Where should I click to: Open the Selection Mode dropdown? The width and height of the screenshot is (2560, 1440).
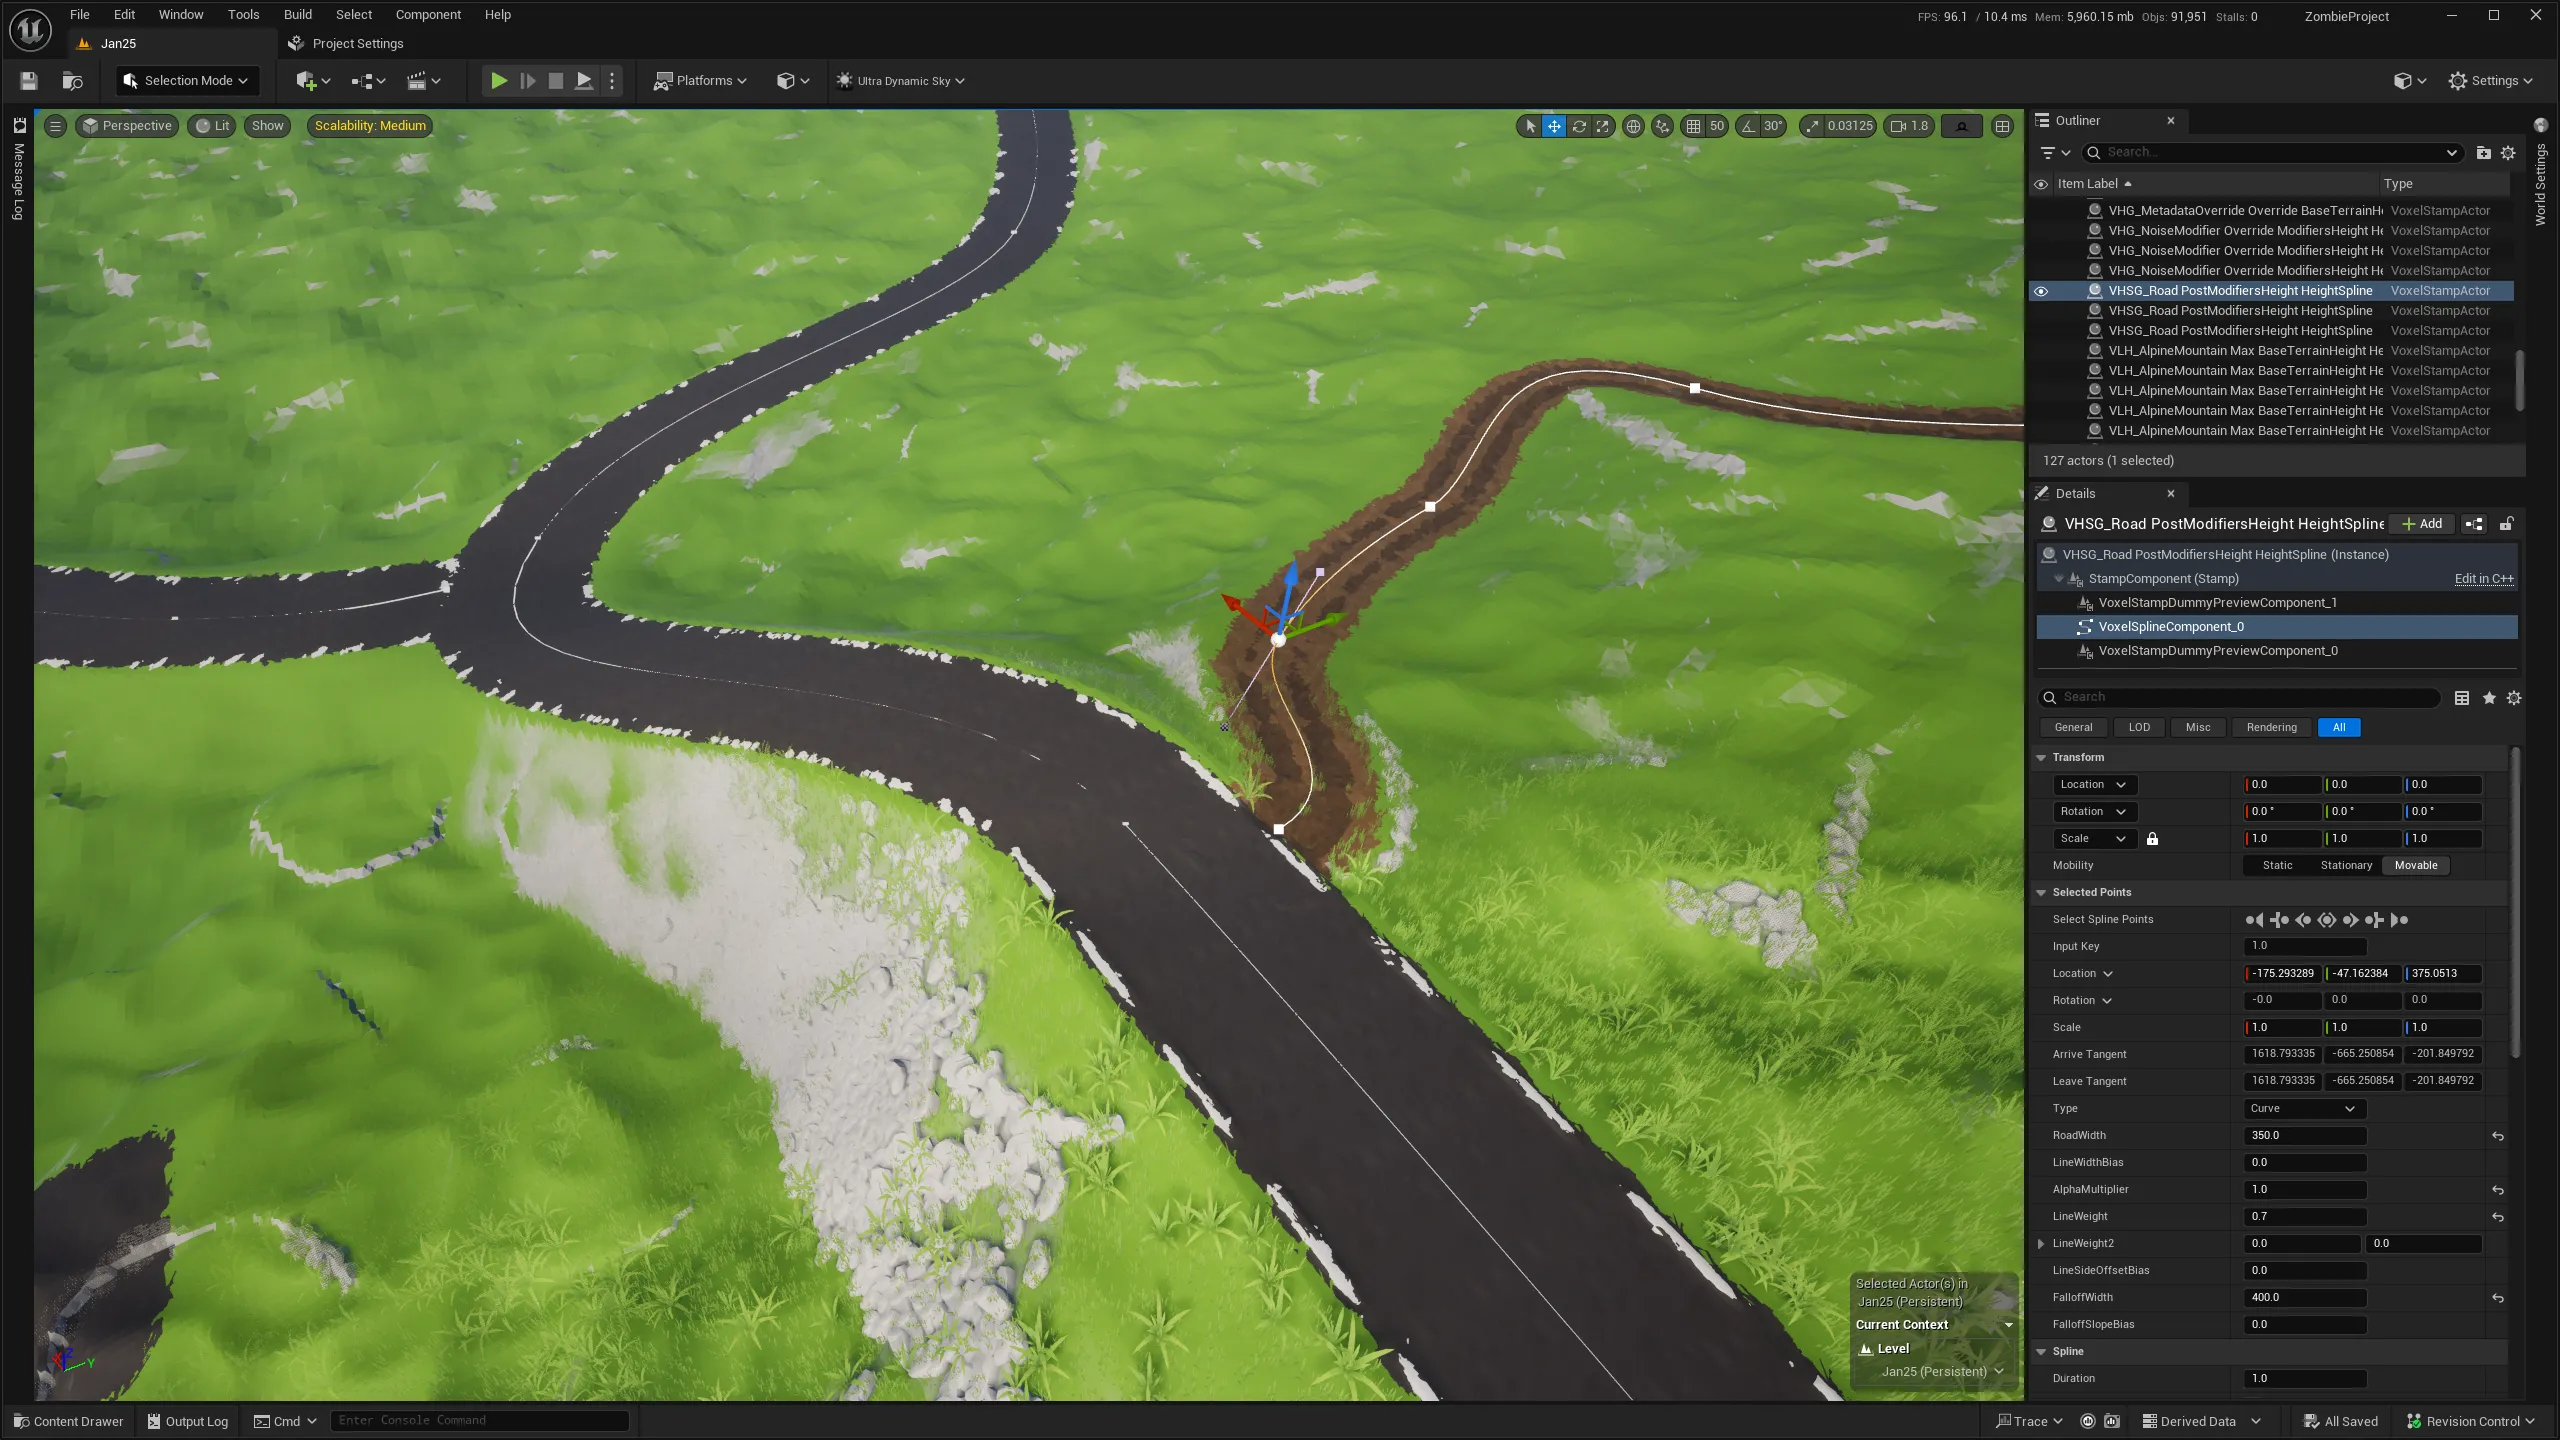point(186,81)
